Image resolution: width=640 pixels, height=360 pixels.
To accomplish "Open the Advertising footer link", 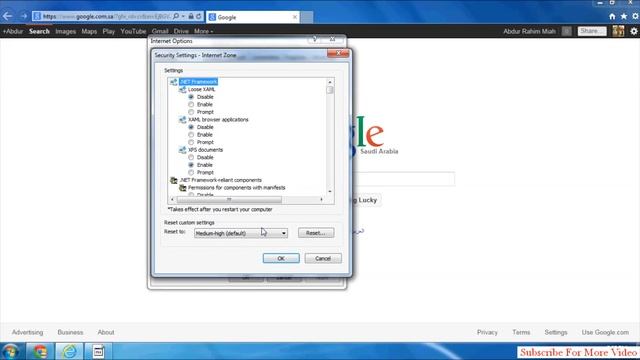I will click(27, 332).
